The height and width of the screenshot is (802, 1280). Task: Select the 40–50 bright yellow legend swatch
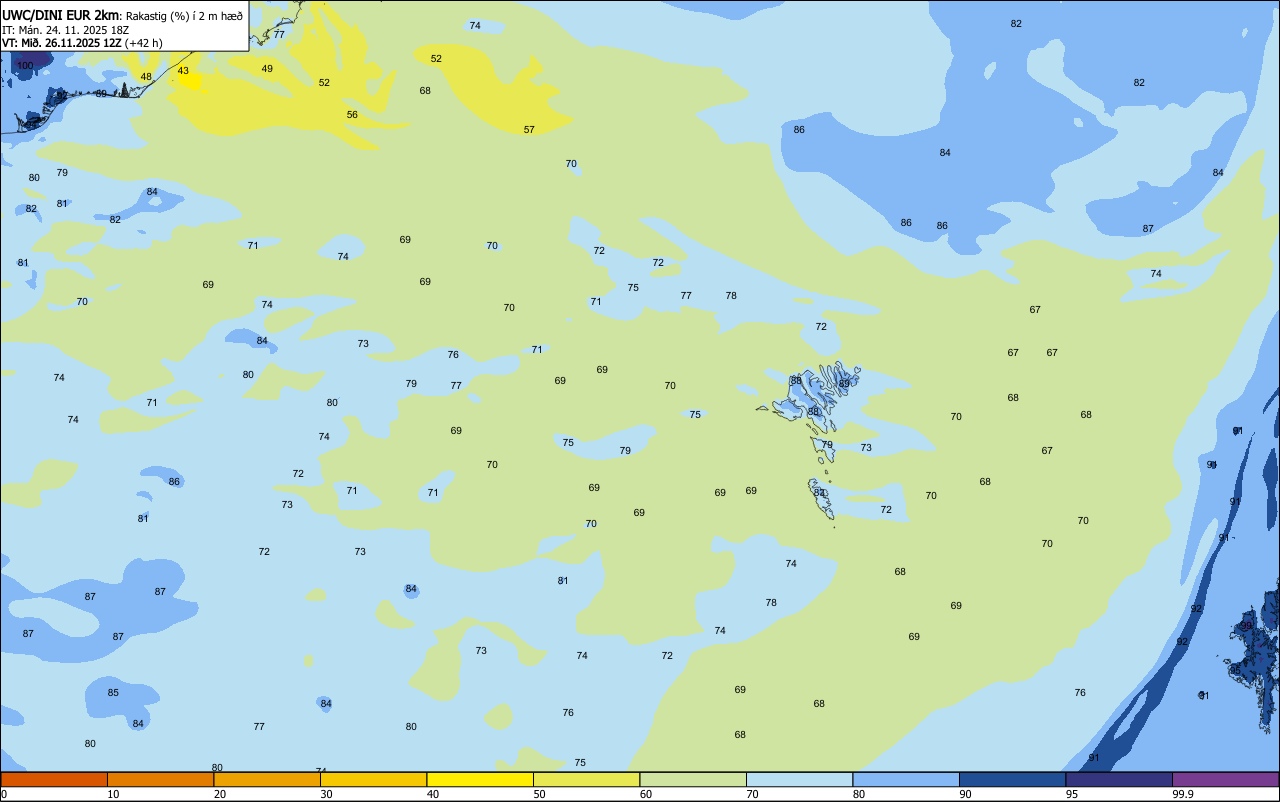pos(480,779)
